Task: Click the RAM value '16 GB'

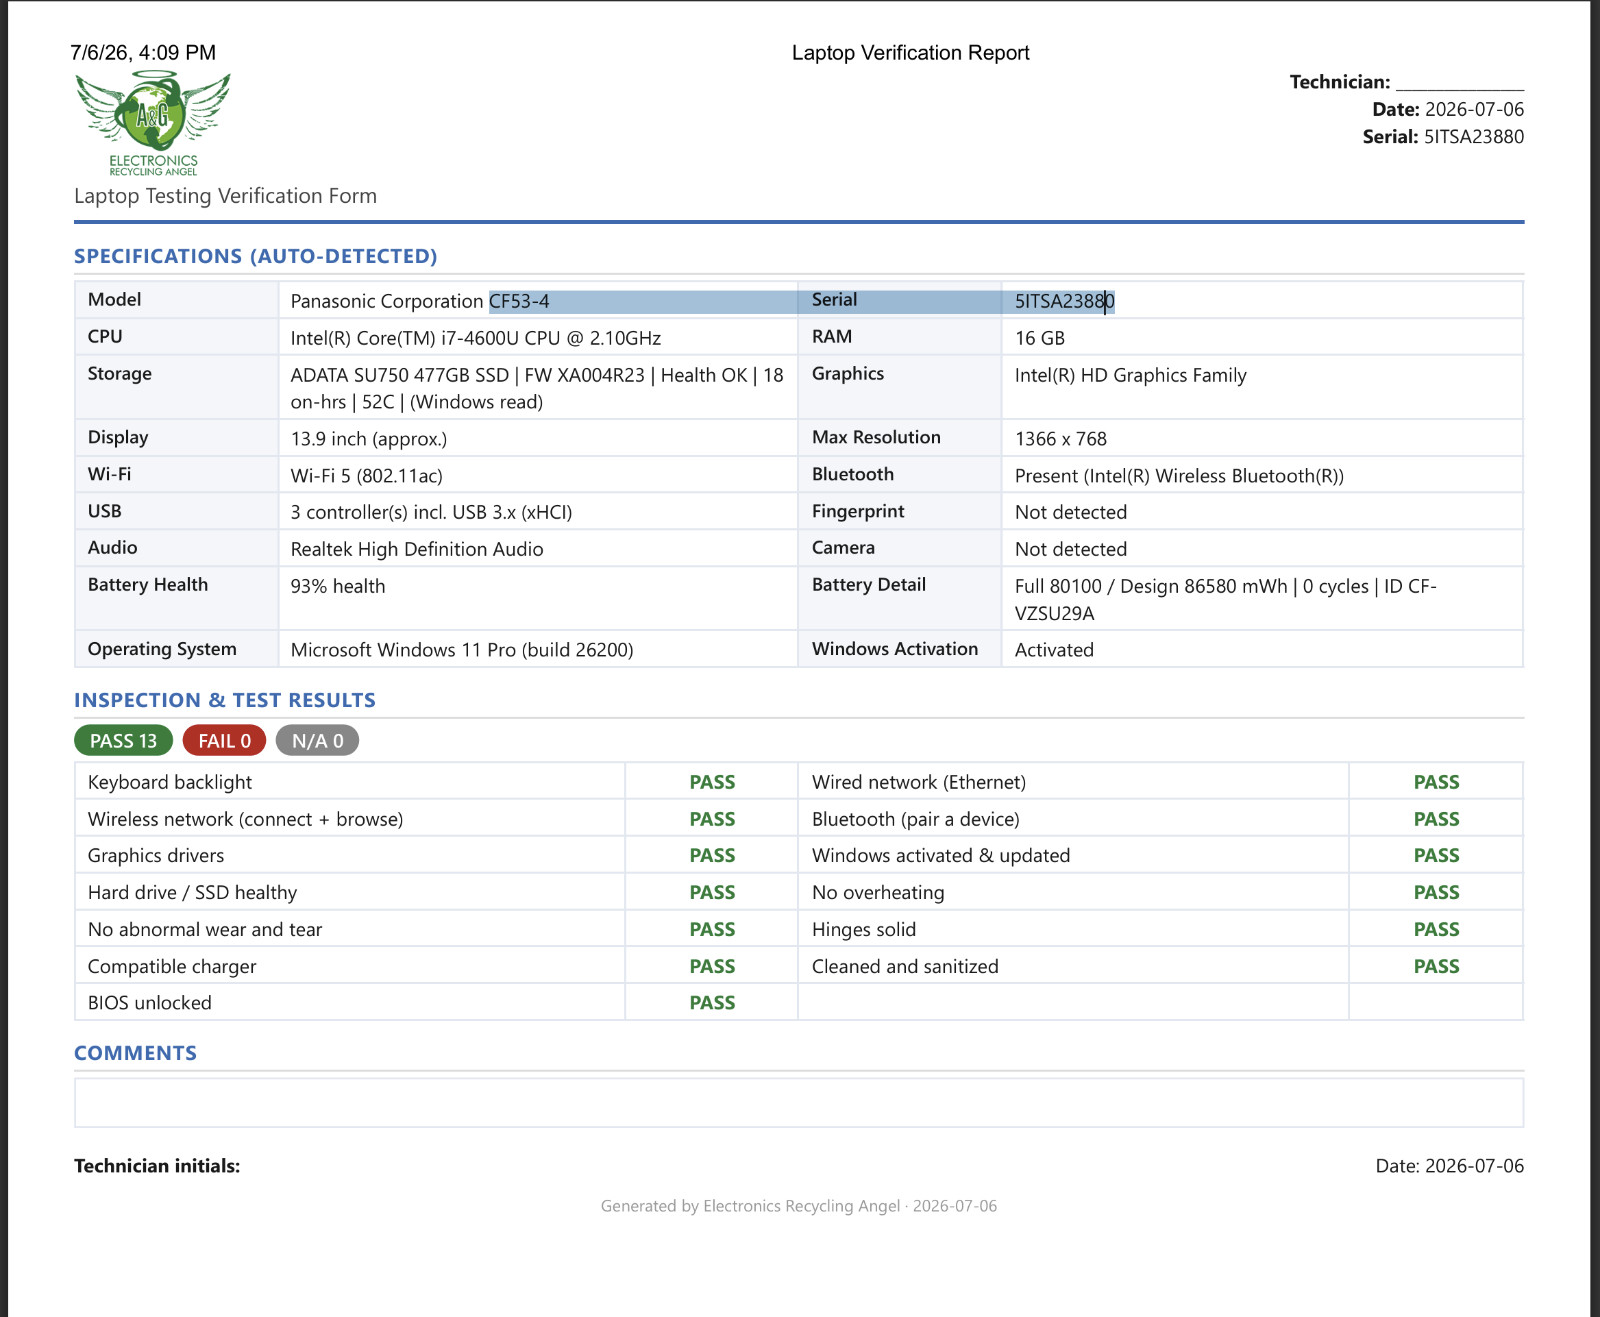Action: [1040, 338]
